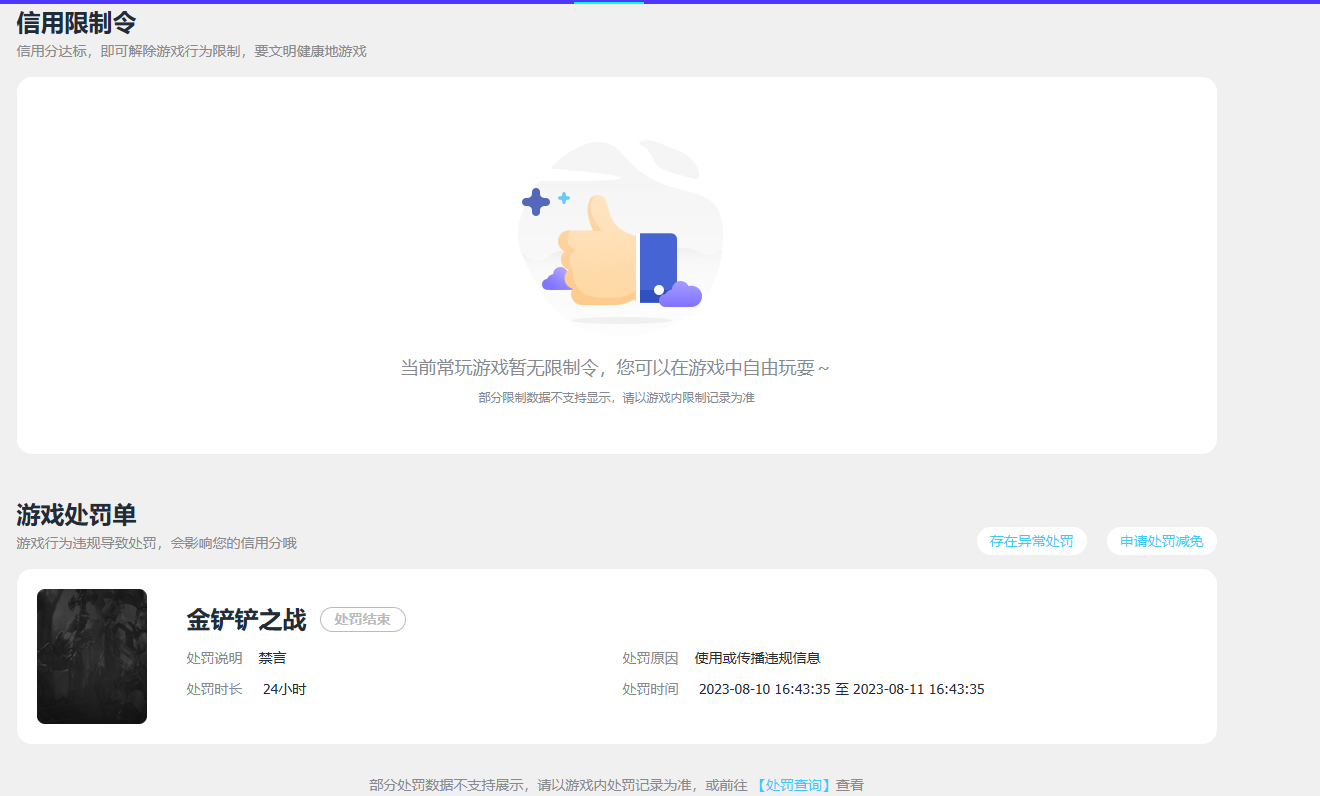This screenshot has width=1320, height=796.
Task: Click the 游戏行为违规导致处罚 subtitle text
Action: [x=156, y=543]
